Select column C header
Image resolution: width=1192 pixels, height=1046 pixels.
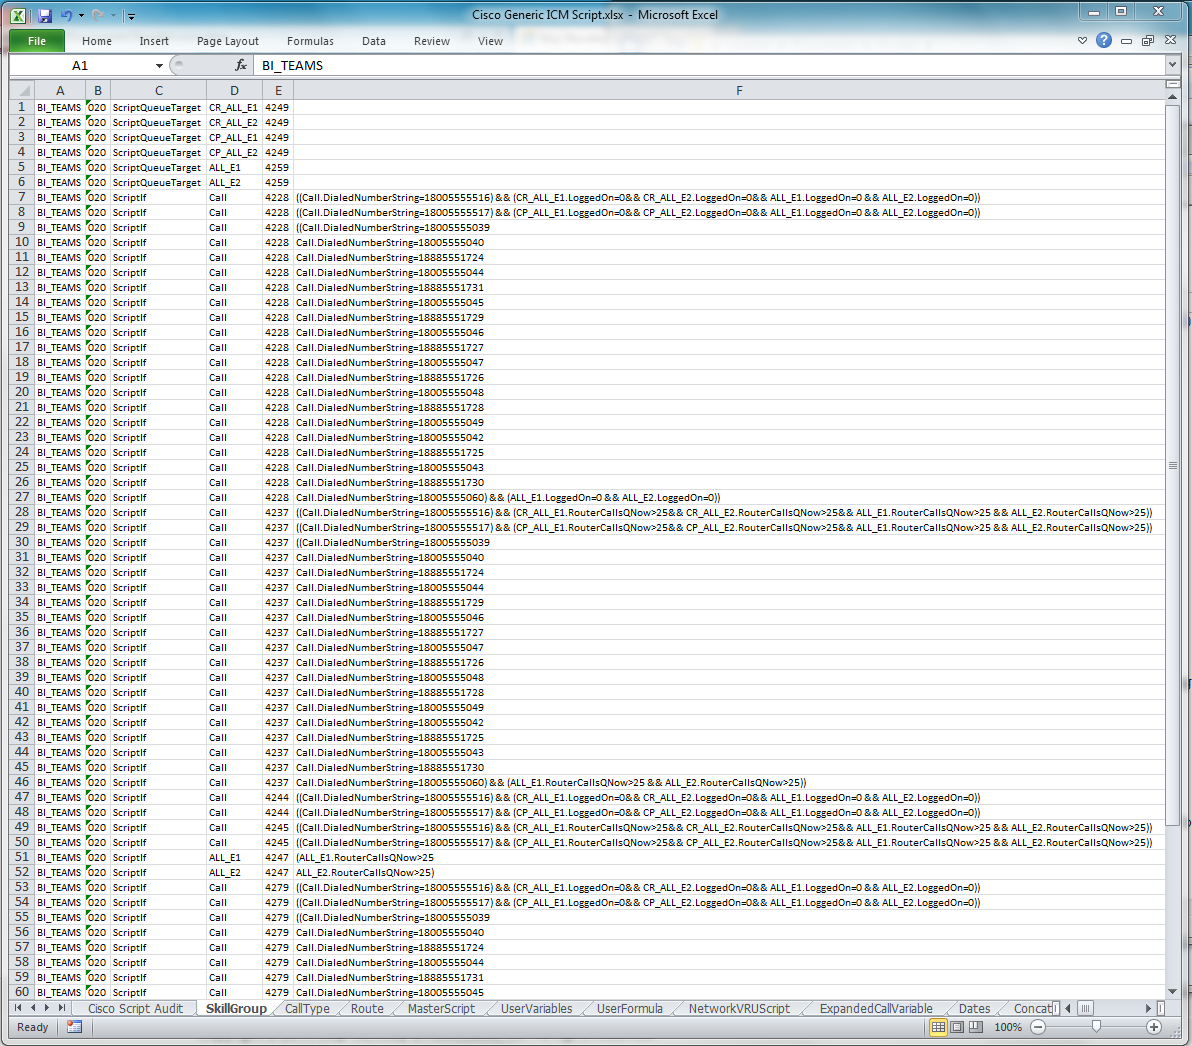point(158,90)
